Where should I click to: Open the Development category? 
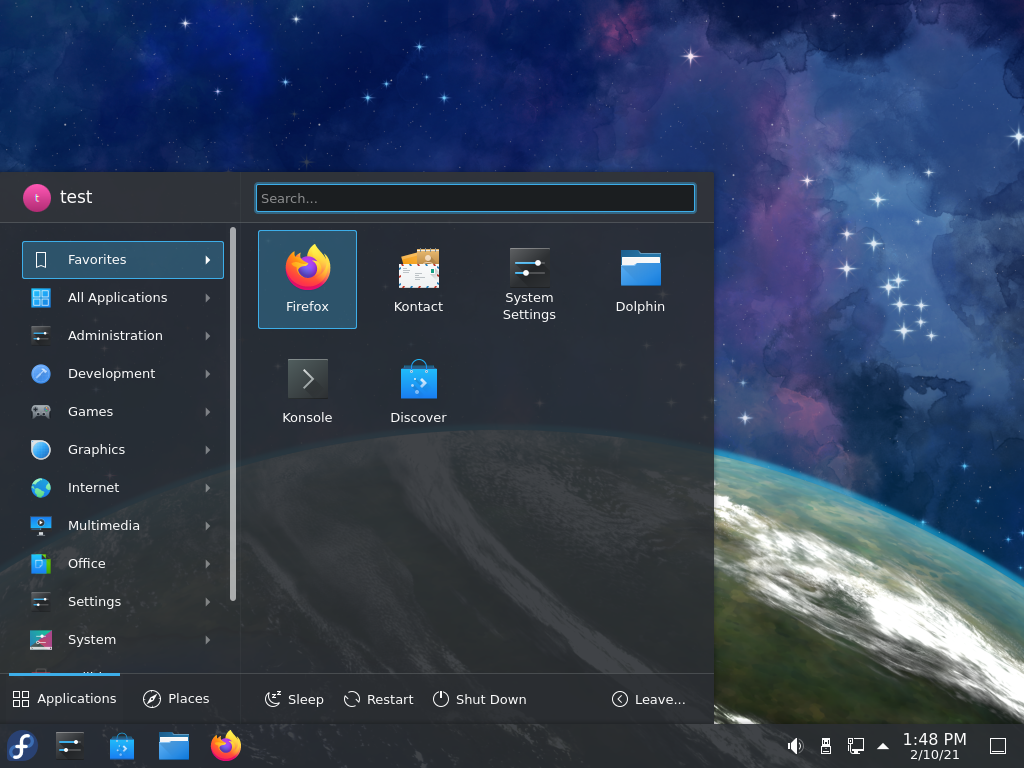pyautogui.click(x=123, y=374)
